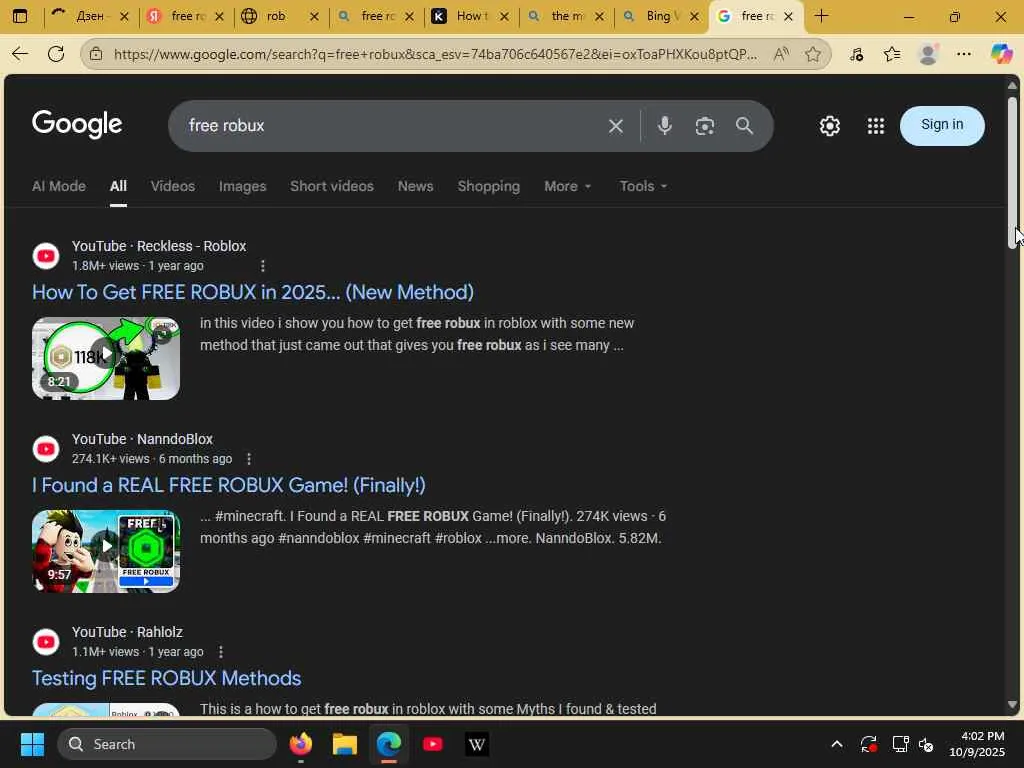Show hidden system tray icons
The width and height of the screenshot is (1024, 768).
(837, 744)
